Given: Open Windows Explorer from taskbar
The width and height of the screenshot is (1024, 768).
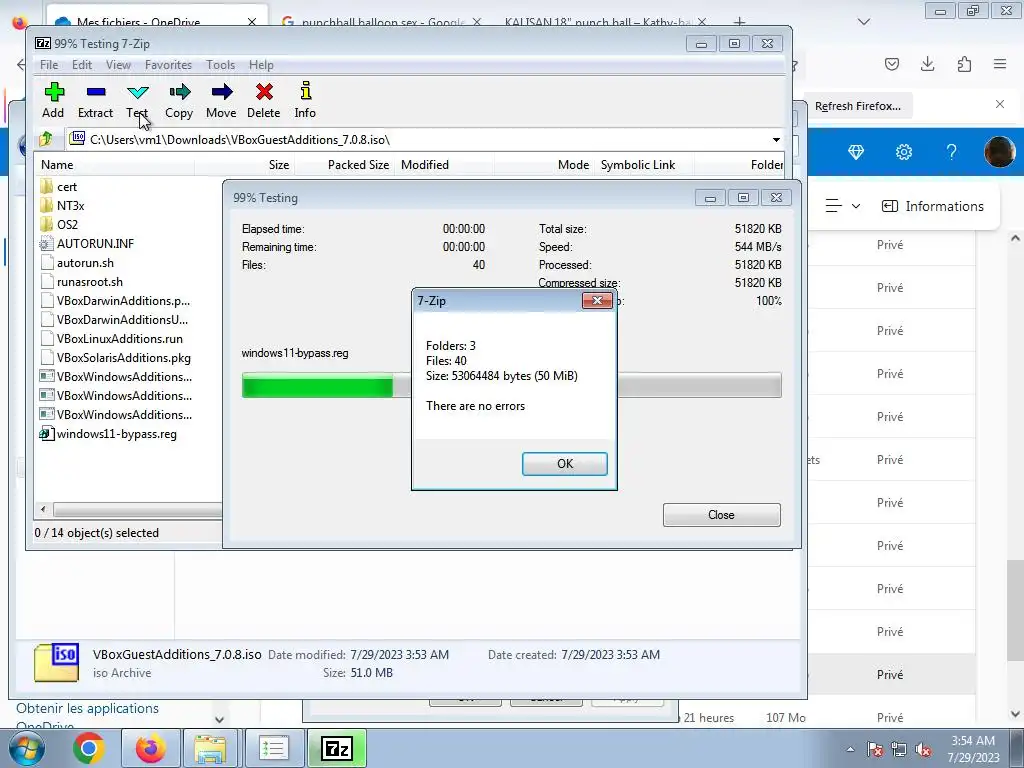Looking at the screenshot, I should pos(210,748).
